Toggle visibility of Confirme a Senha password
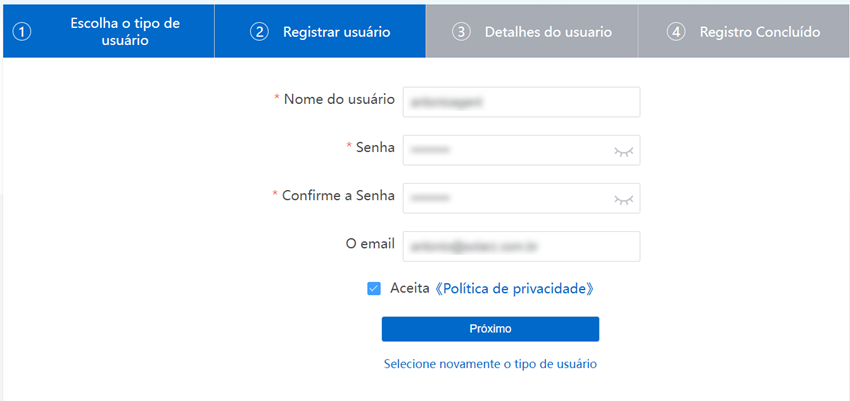The image size is (850, 401). pyautogui.click(x=623, y=199)
